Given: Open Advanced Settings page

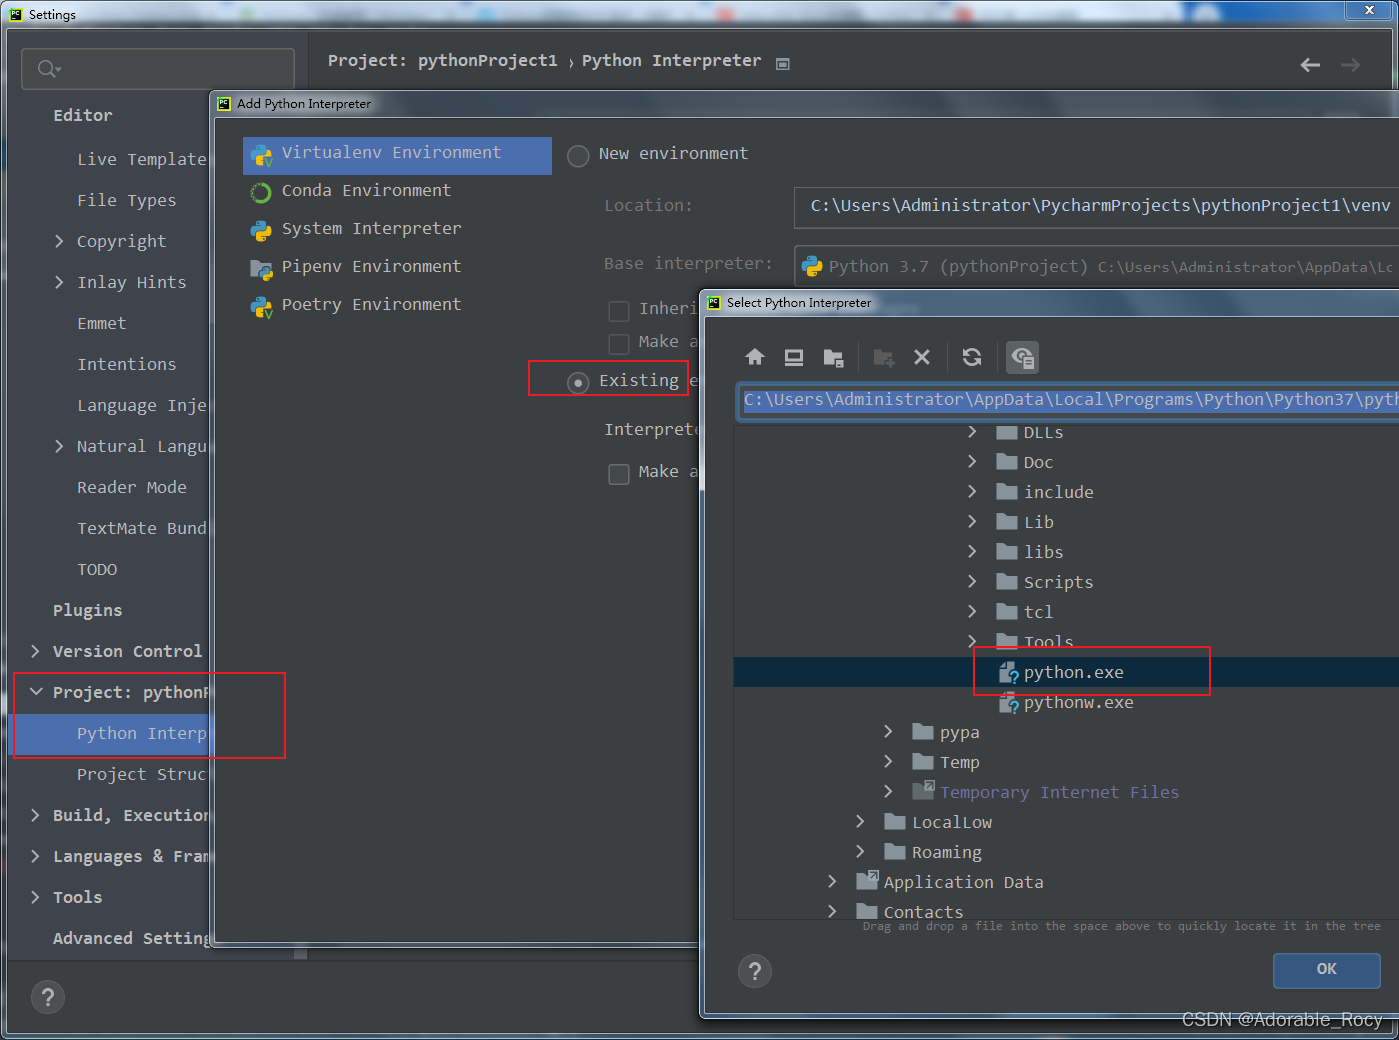Looking at the screenshot, I should pos(131,938).
